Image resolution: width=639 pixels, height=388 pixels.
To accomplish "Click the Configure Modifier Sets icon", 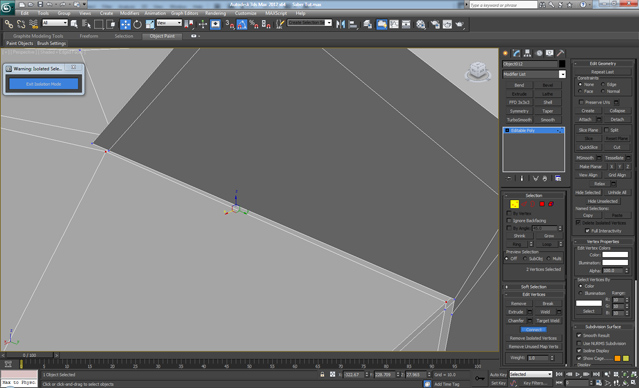I will 558,179.
